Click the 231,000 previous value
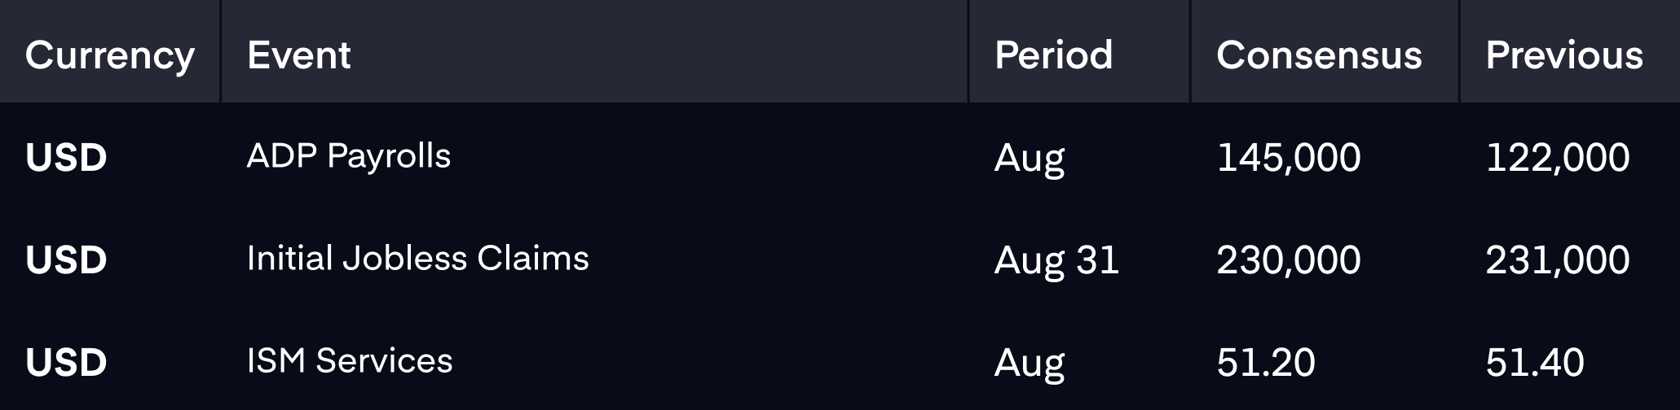 [x=1558, y=261]
